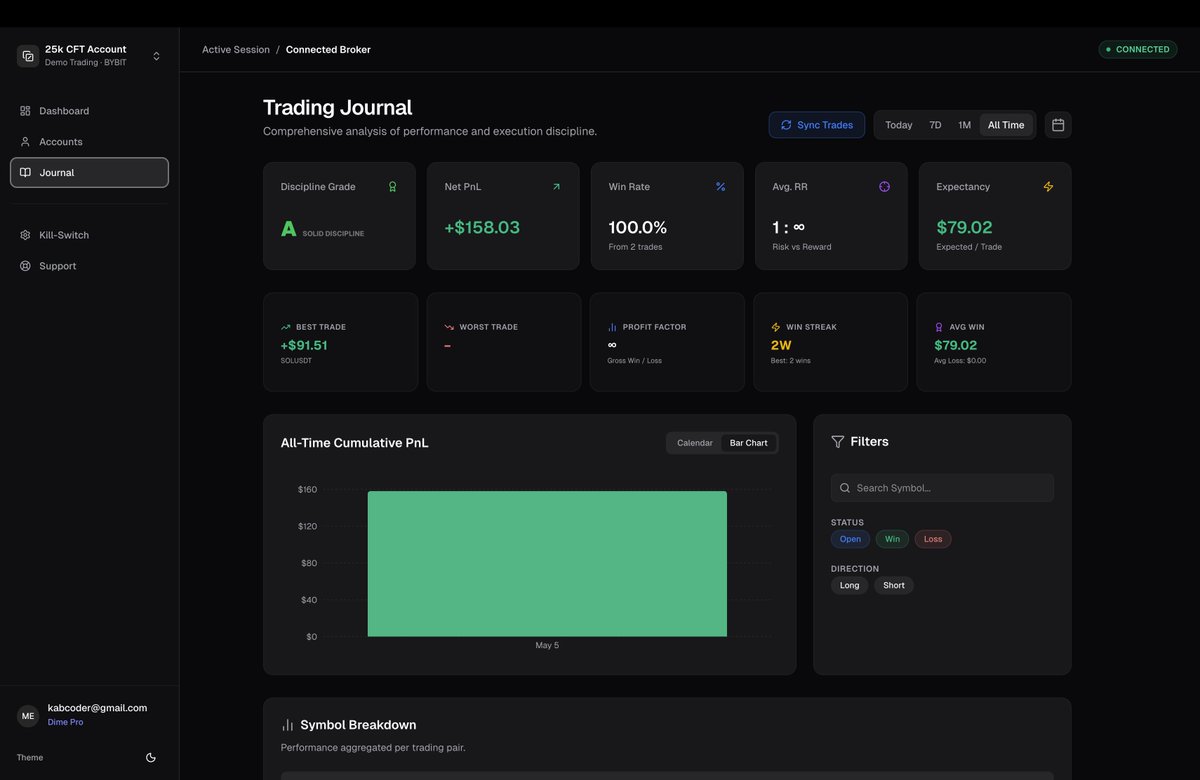Image resolution: width=1200 pixels, height=780 pixels.
Task: Click the Win Streak lightning icon
Action: click(x=776, y=327)
